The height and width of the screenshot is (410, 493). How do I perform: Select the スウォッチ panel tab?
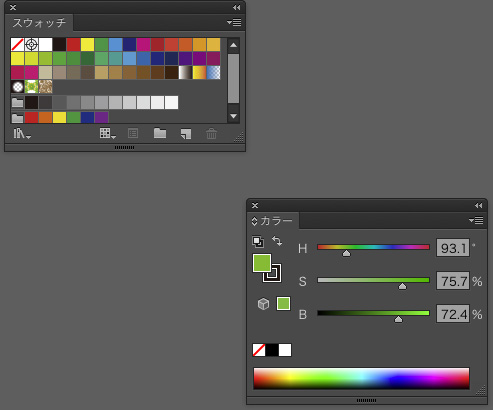(x=39, y=23)
